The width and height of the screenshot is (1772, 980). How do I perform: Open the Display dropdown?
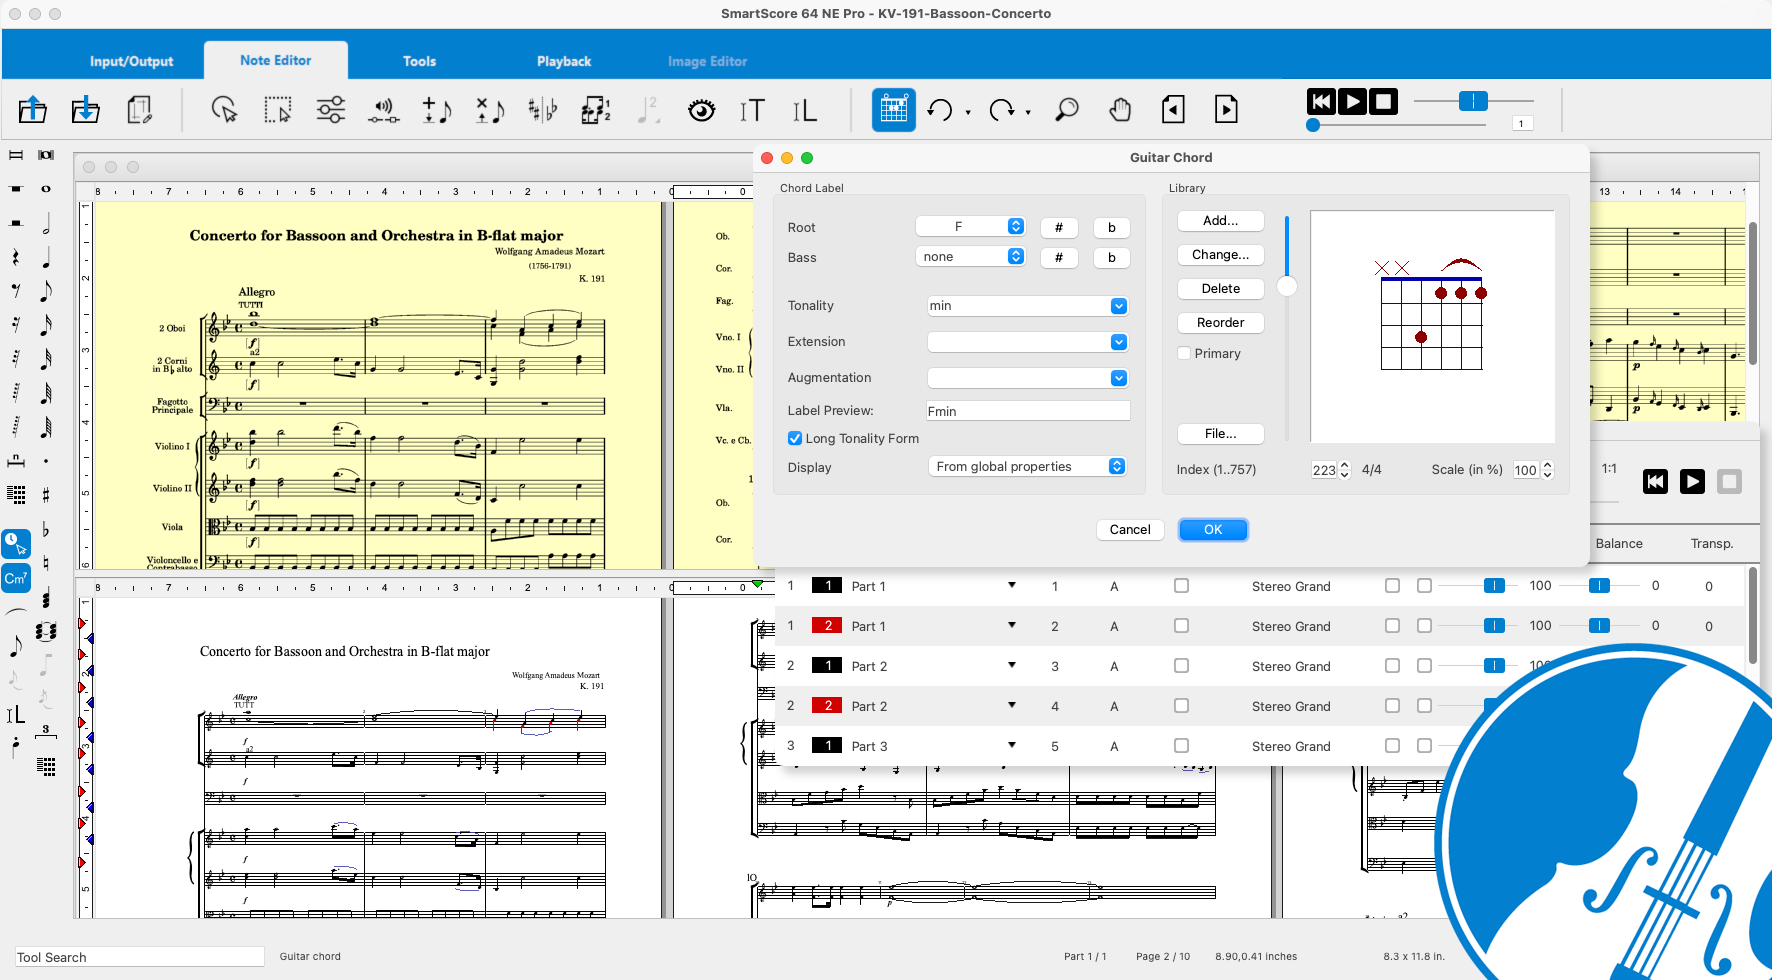click(x=1028, y=467)
